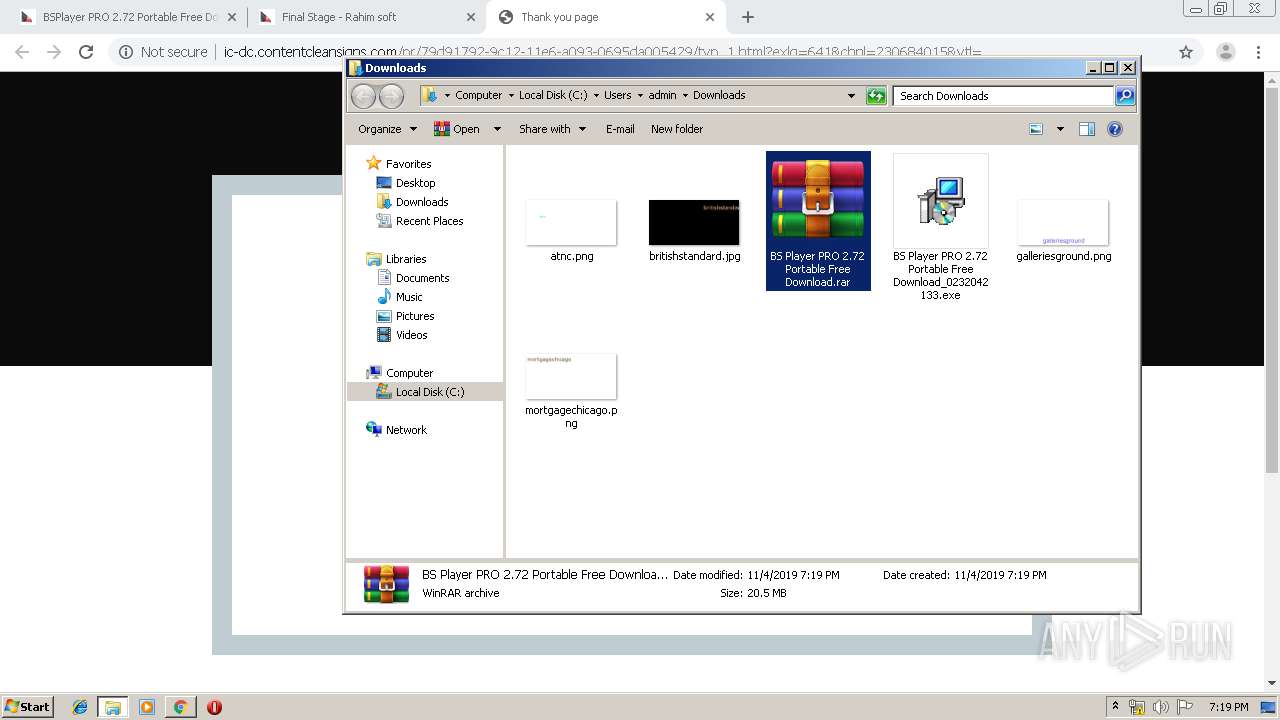Open the Share with dropdown
Screen dimensions: 1280x720
tap(552, 129)
